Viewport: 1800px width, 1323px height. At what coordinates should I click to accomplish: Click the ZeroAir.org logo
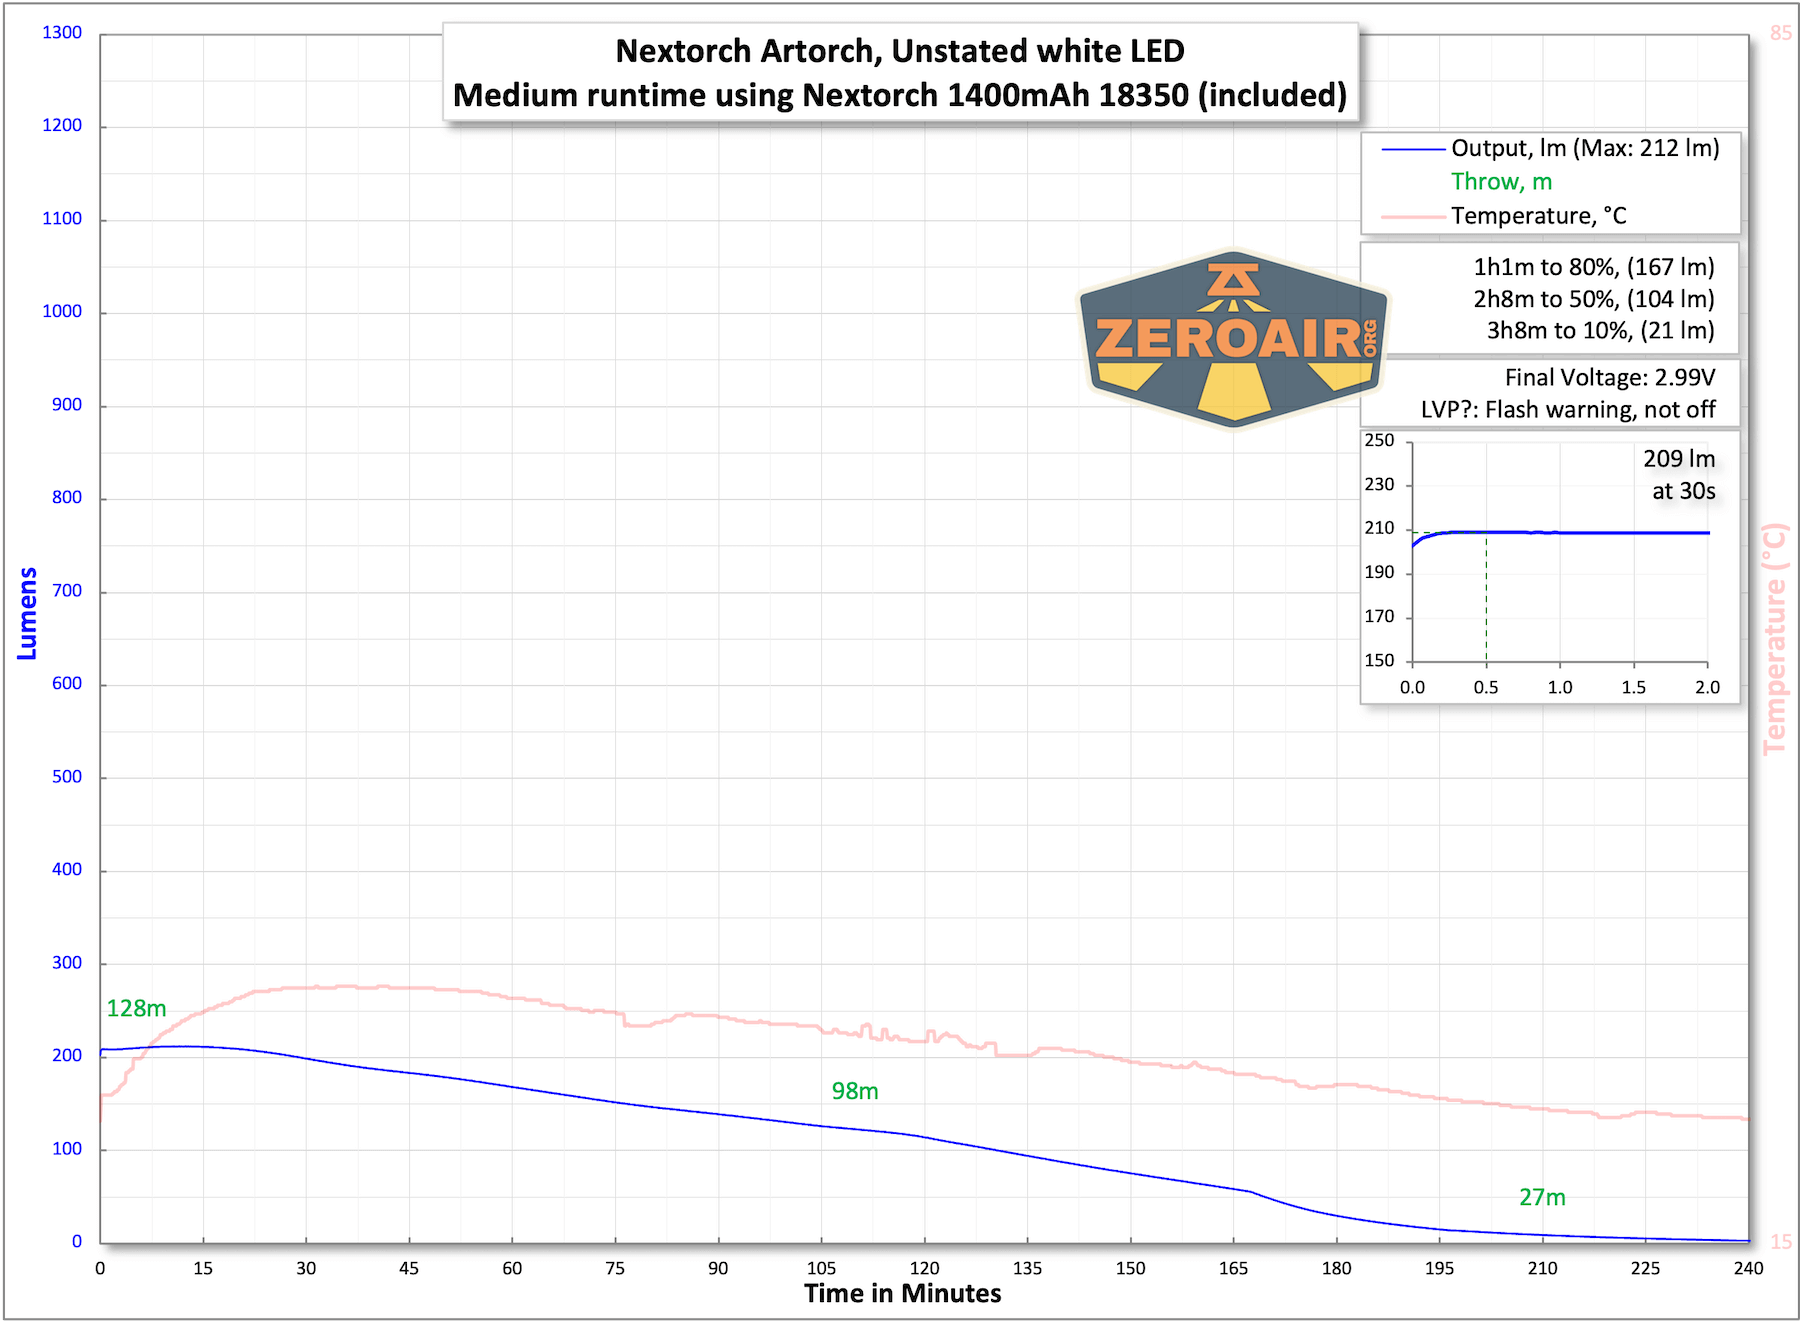(1233, 338)
